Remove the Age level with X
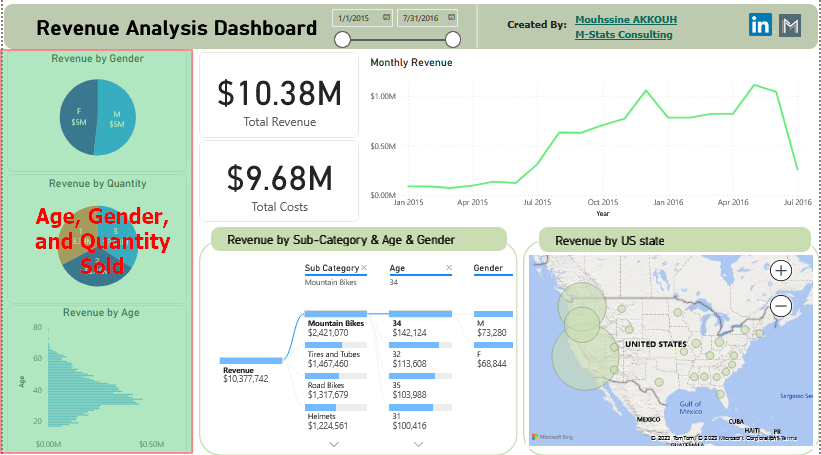This screenshot has width=821, height=455. 449,268
